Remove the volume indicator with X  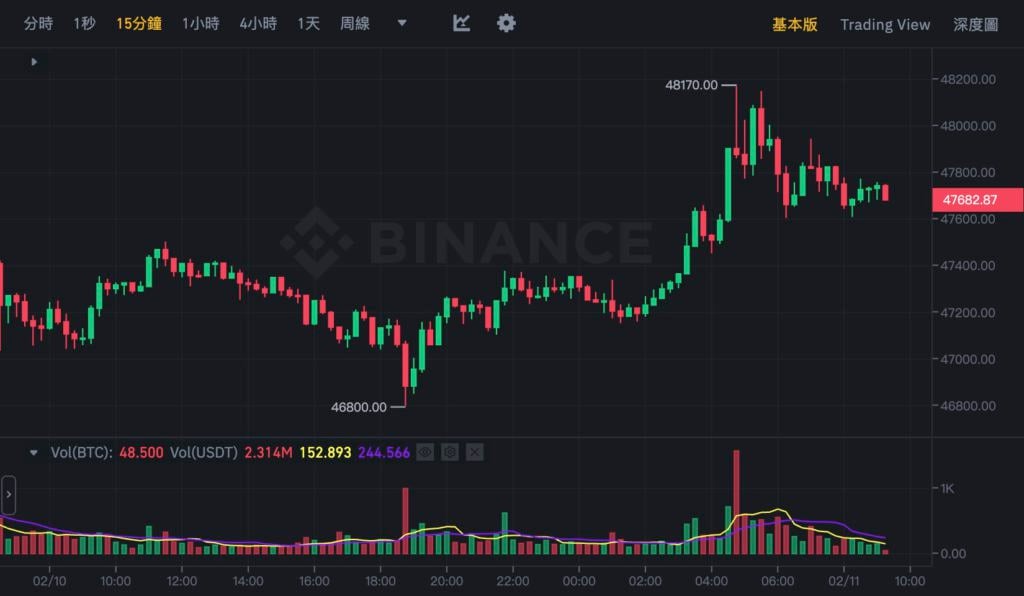[x=474, y=453]
